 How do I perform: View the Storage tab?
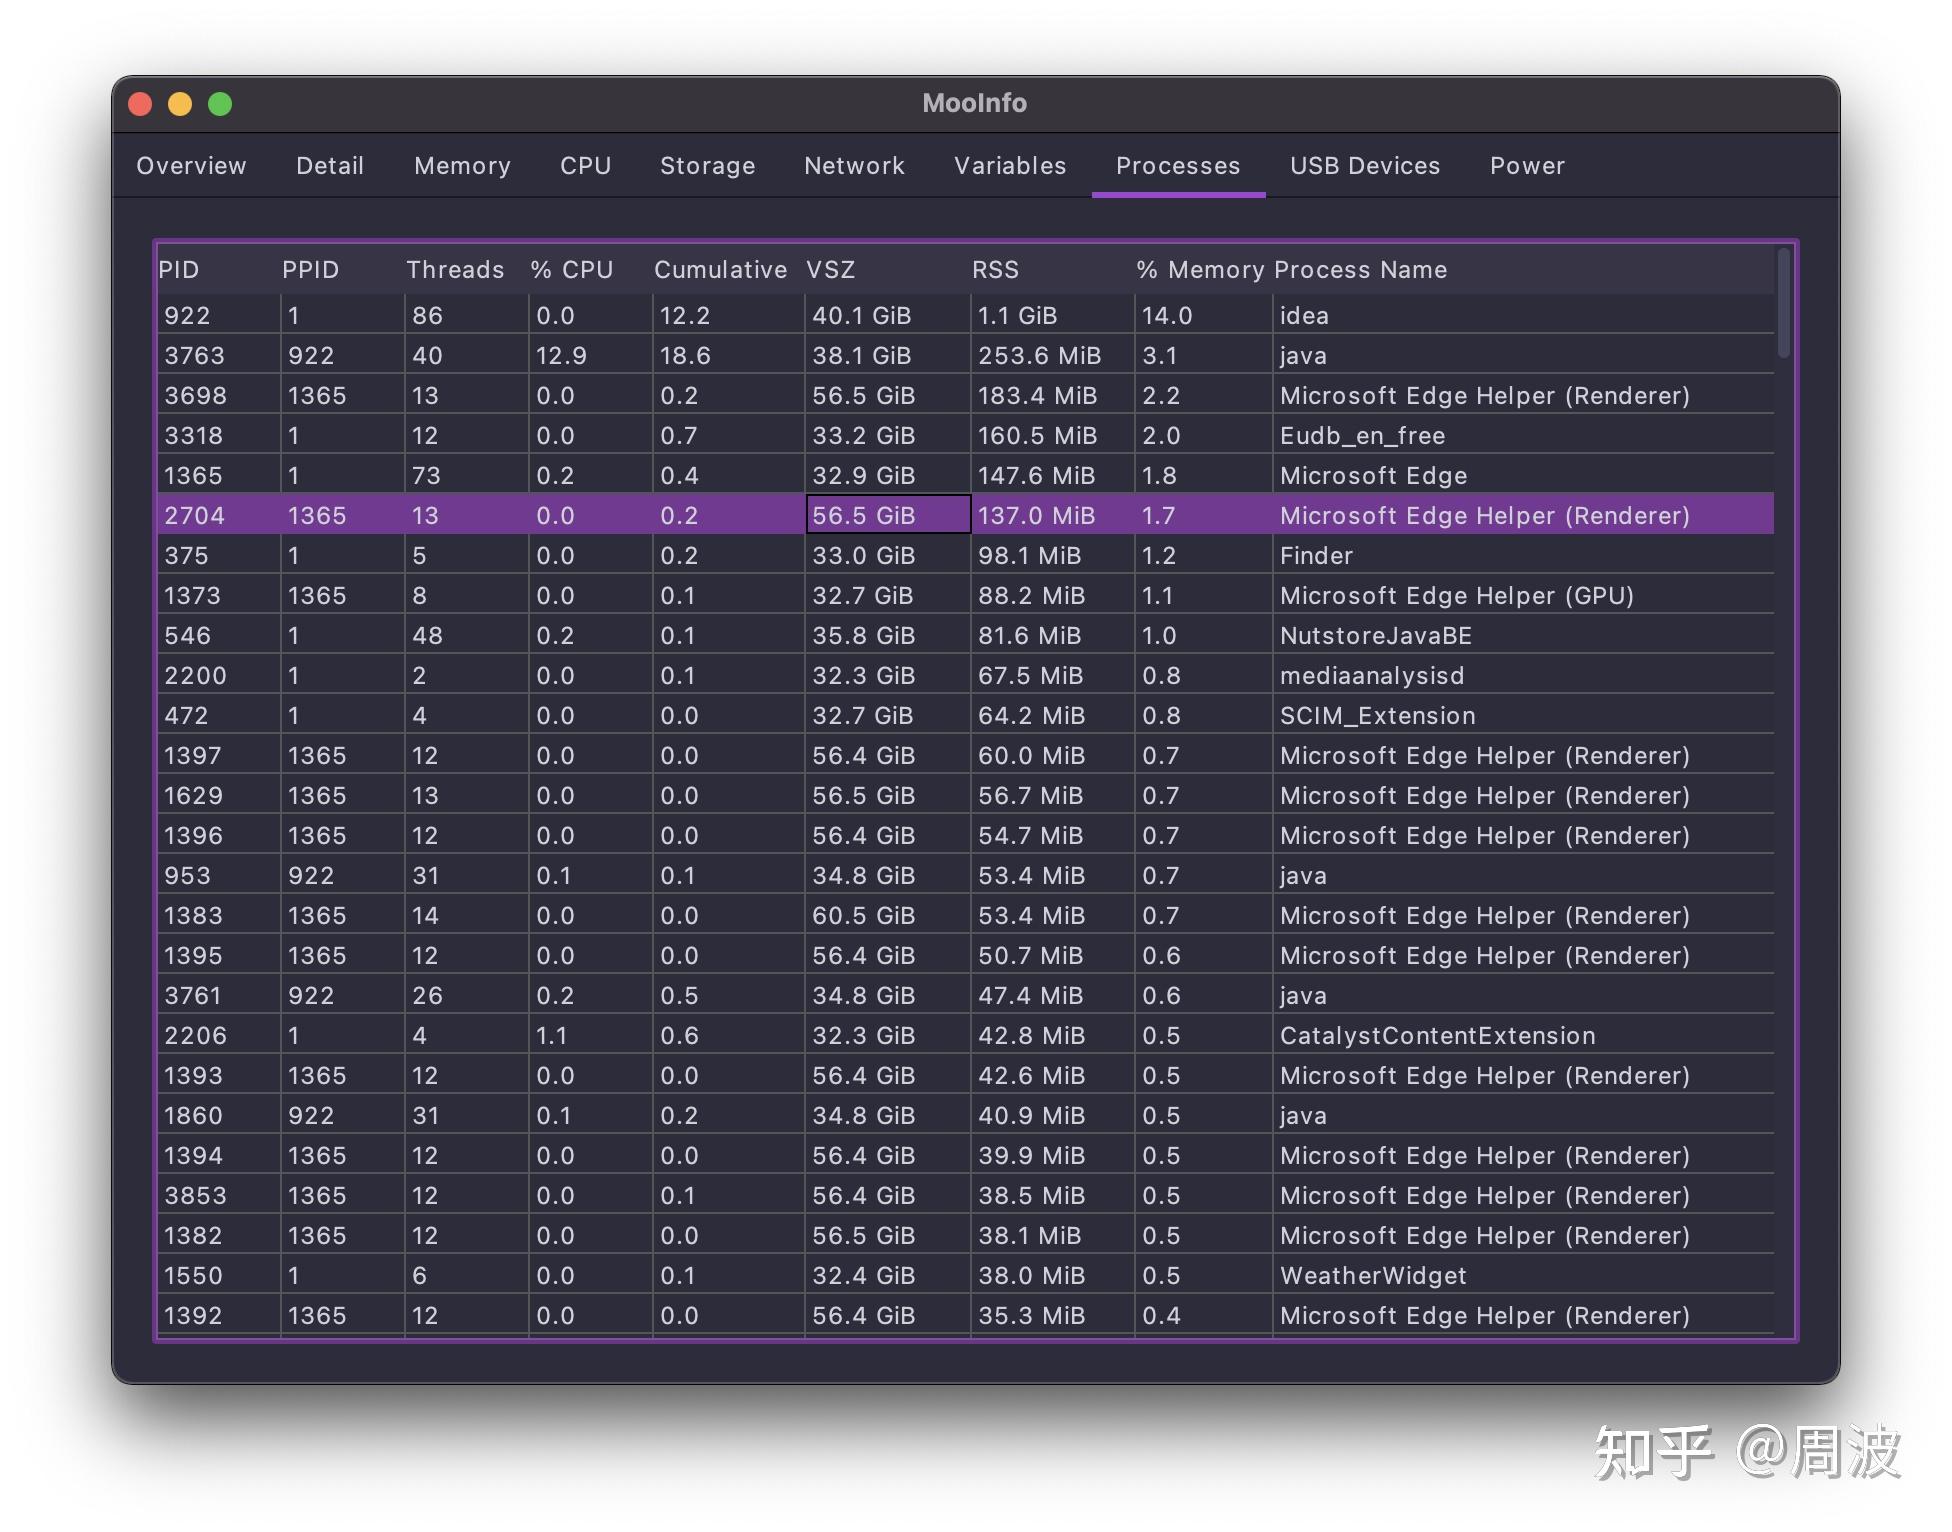707,166
